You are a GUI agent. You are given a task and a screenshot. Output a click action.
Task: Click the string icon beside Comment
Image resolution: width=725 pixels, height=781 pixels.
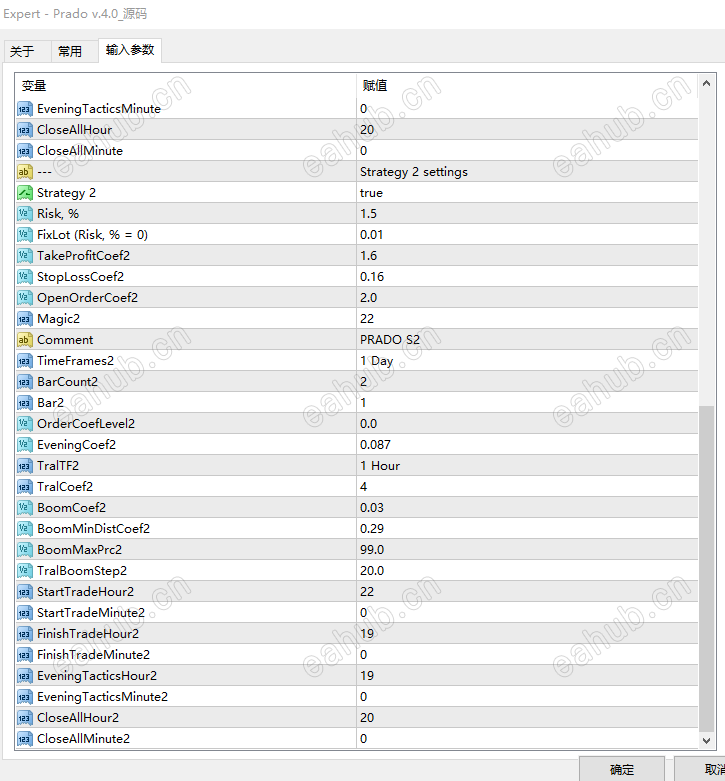pos(25,340)
